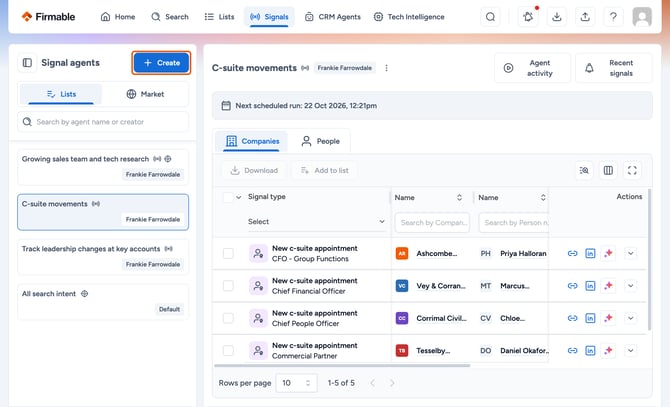This screenshot has width=670, height=407.
Task: Click the Create button
Action: (x=162, y=63)
